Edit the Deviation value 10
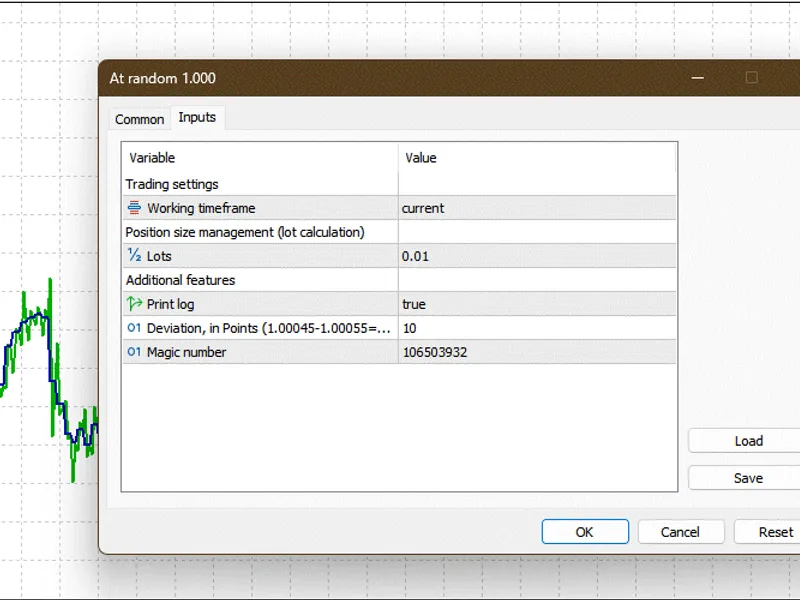 [x=537, y=328]
